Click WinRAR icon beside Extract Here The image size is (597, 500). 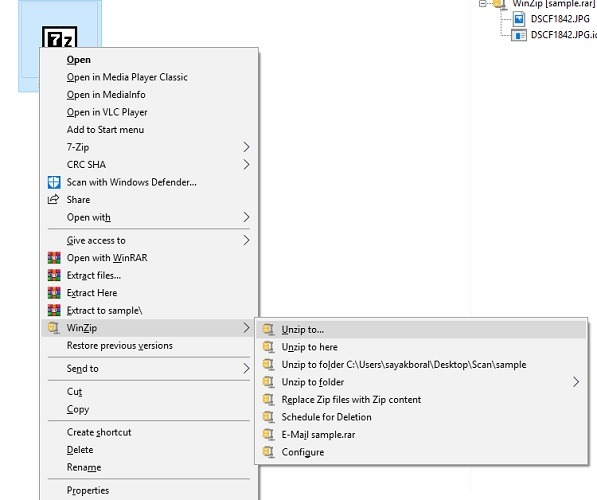coord(54,293)
